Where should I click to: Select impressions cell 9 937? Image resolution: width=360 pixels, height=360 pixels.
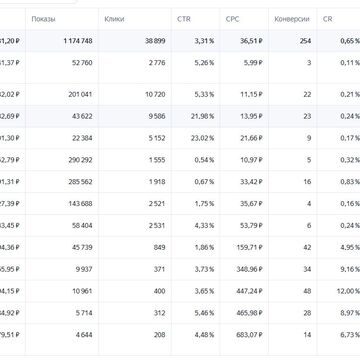pyautogui.click(x=84, y=269)
